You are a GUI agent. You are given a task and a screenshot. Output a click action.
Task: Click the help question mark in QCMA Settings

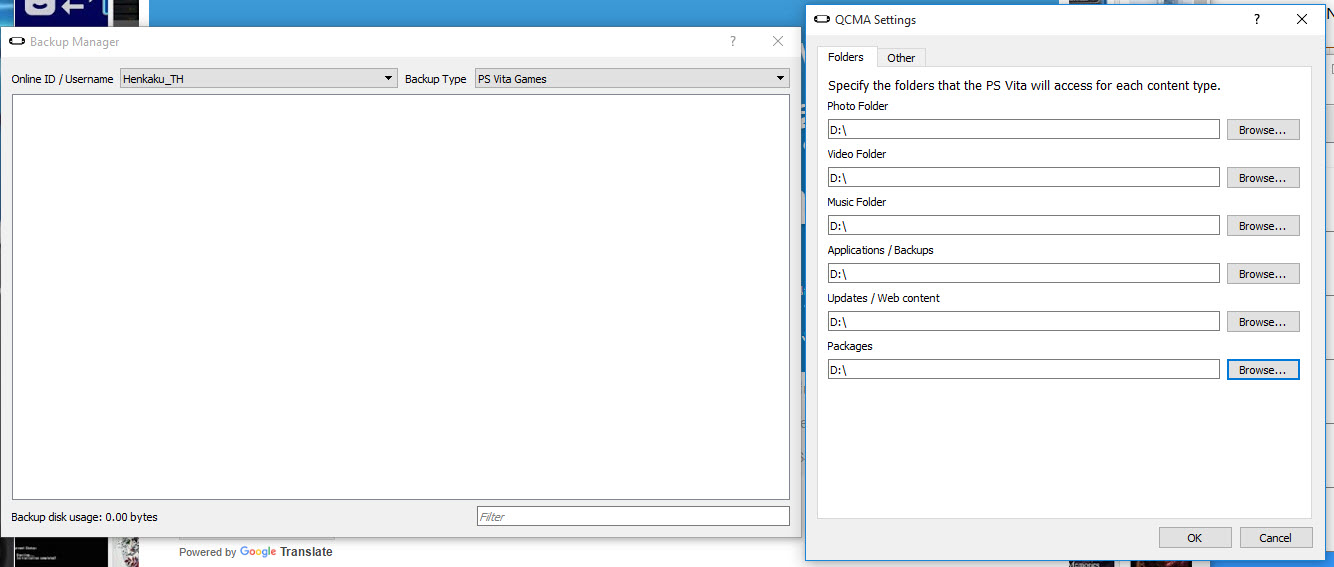click(x=1257, y=19)
